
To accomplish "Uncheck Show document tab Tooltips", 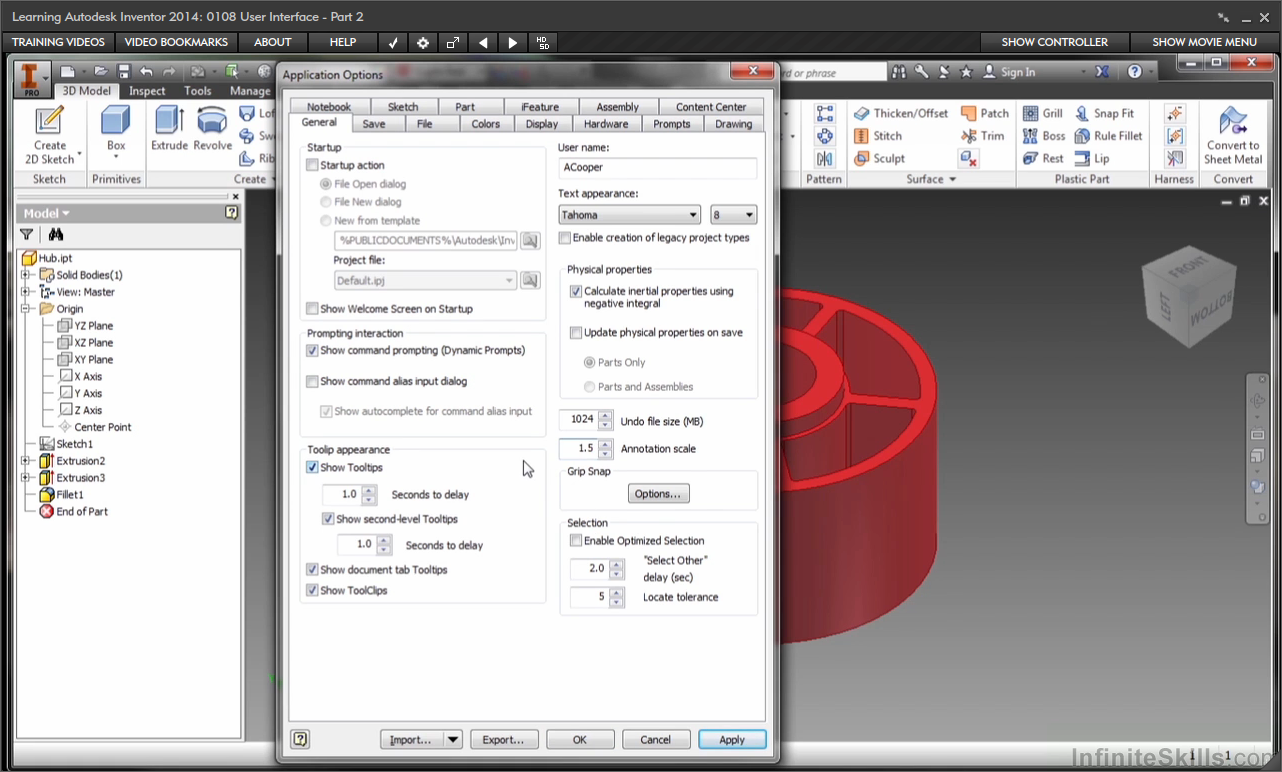I will click(x=313, y=570).
